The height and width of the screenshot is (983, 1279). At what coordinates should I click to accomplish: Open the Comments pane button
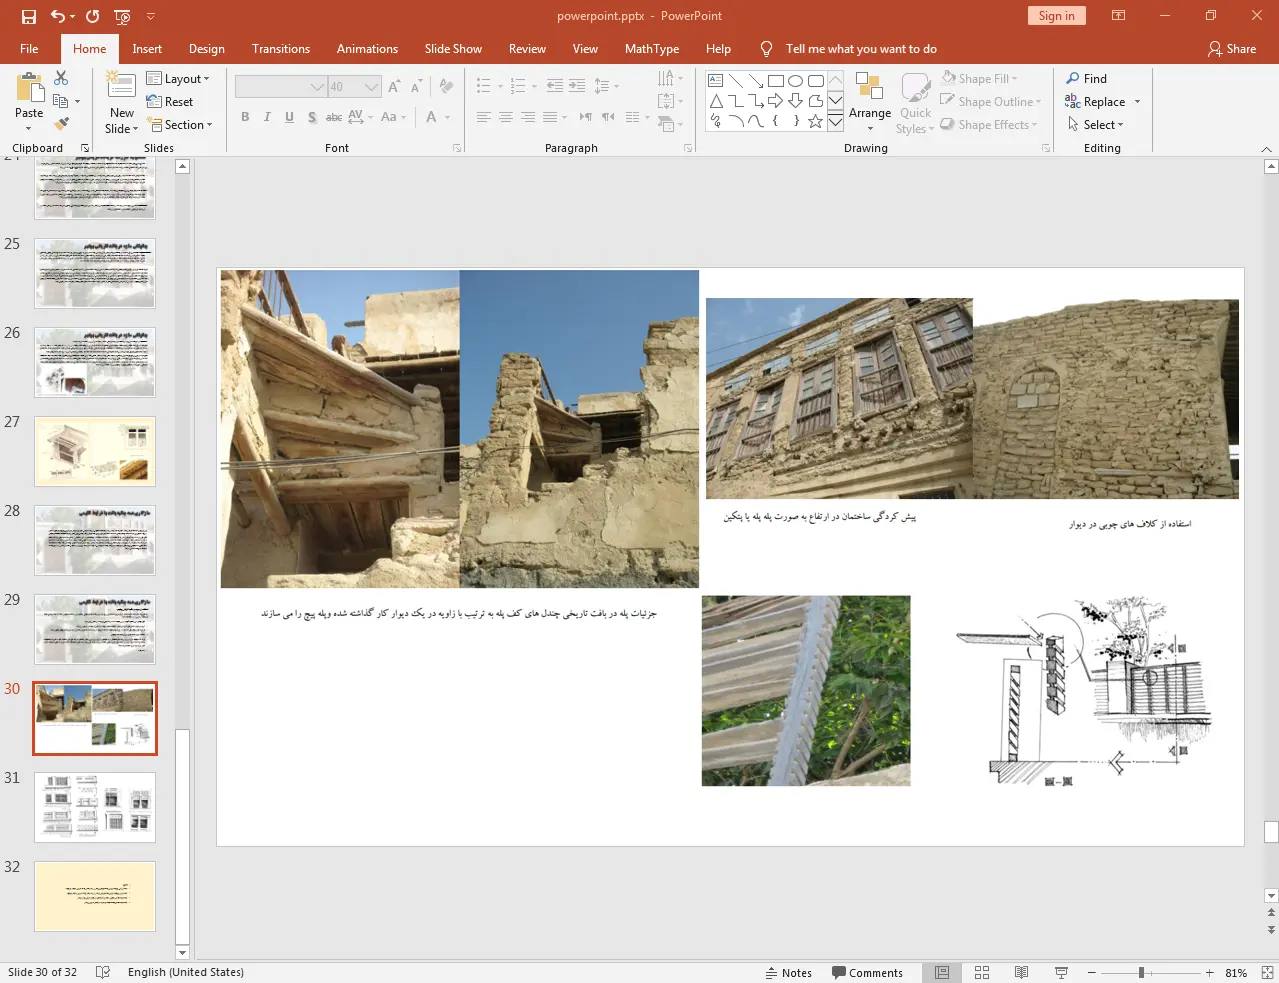867,972
